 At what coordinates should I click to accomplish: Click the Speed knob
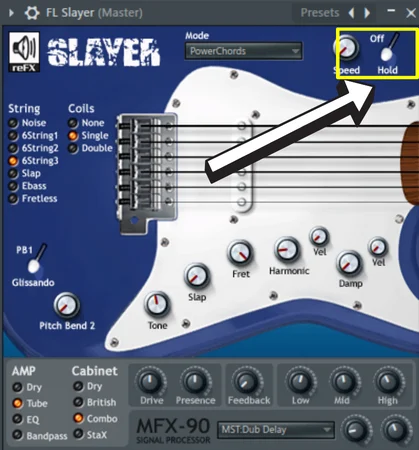pyautogui.click(x=347, y=48)
